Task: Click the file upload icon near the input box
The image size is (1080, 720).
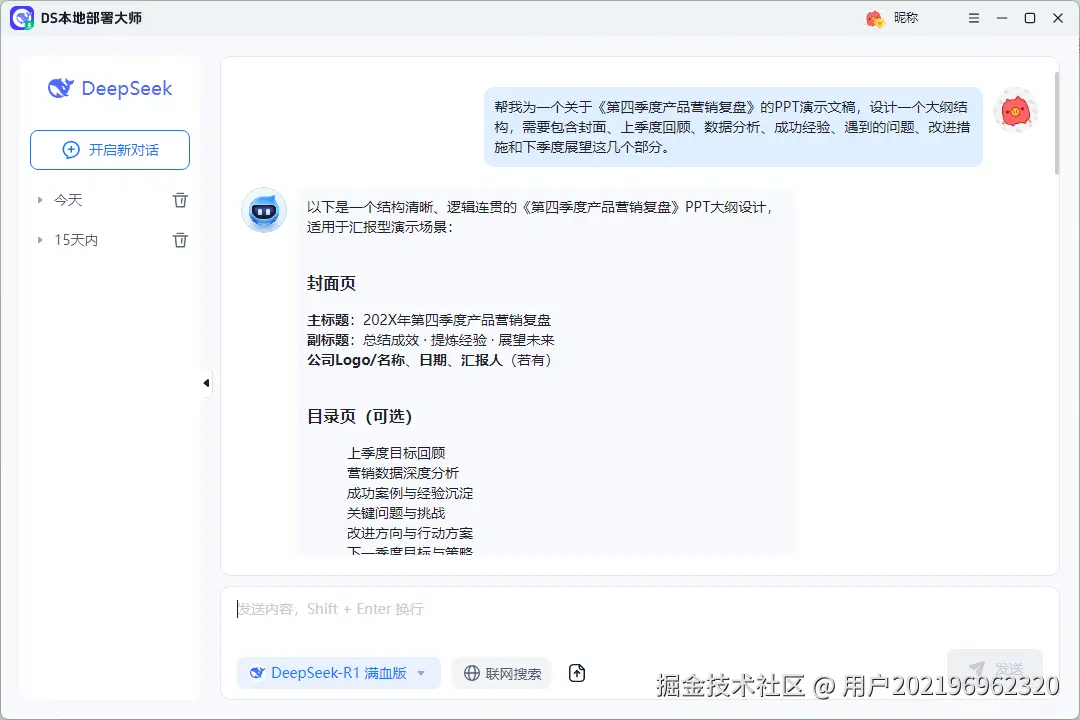Action: pos(577,673)
